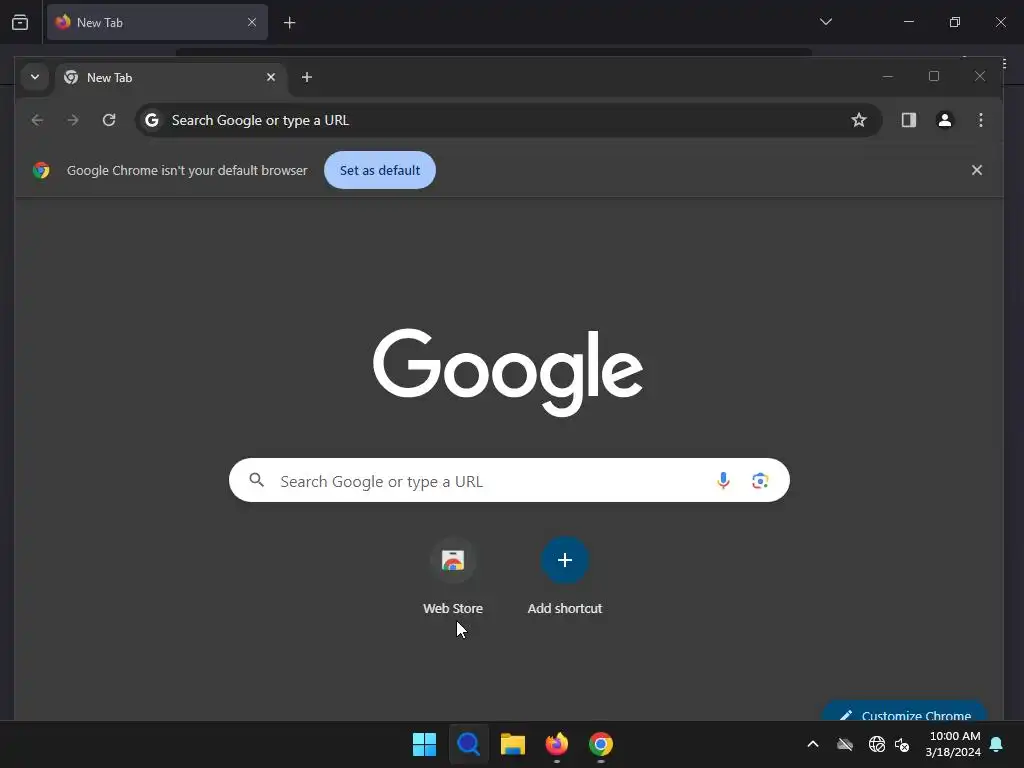Click Chrome's forward arrow
The width and height of the screenshot is (1024, 768).
click(x=73, y=120)
